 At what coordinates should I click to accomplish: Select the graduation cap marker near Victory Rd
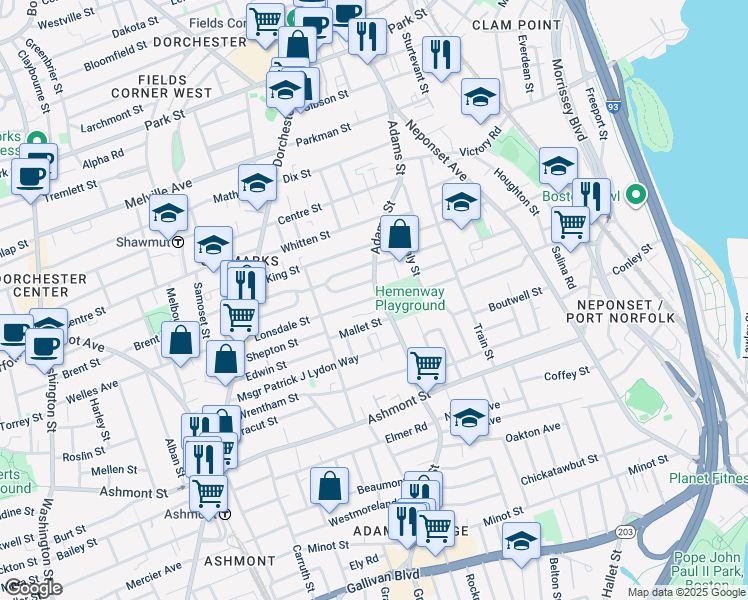[480, 100]
